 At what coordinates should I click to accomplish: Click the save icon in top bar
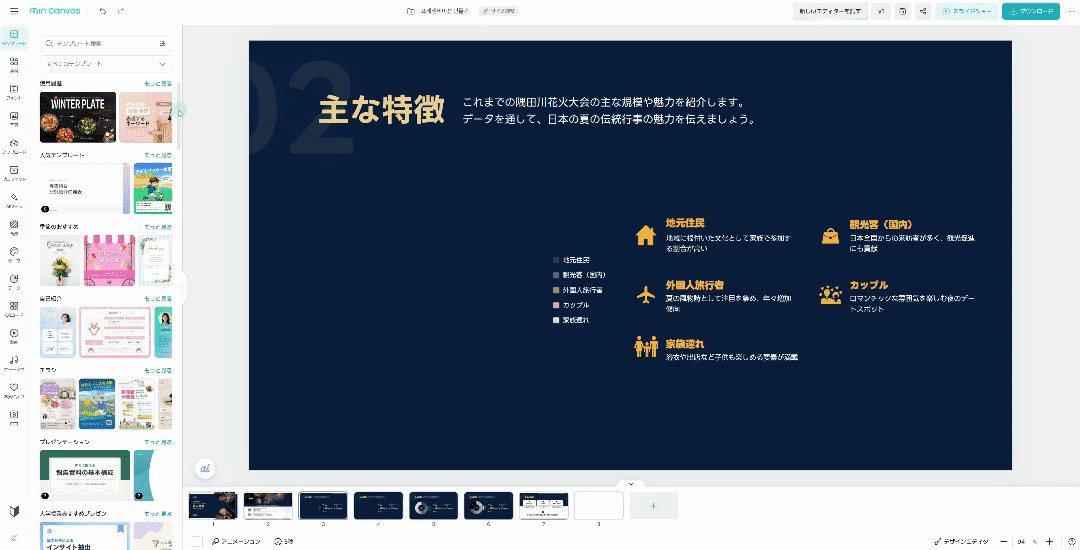point(902,11)
